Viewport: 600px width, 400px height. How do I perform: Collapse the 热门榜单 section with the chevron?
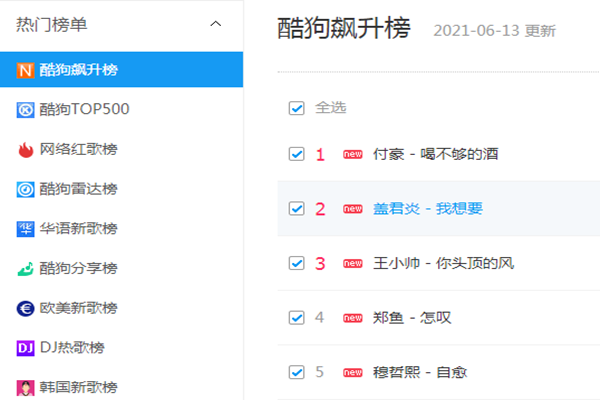216,24
